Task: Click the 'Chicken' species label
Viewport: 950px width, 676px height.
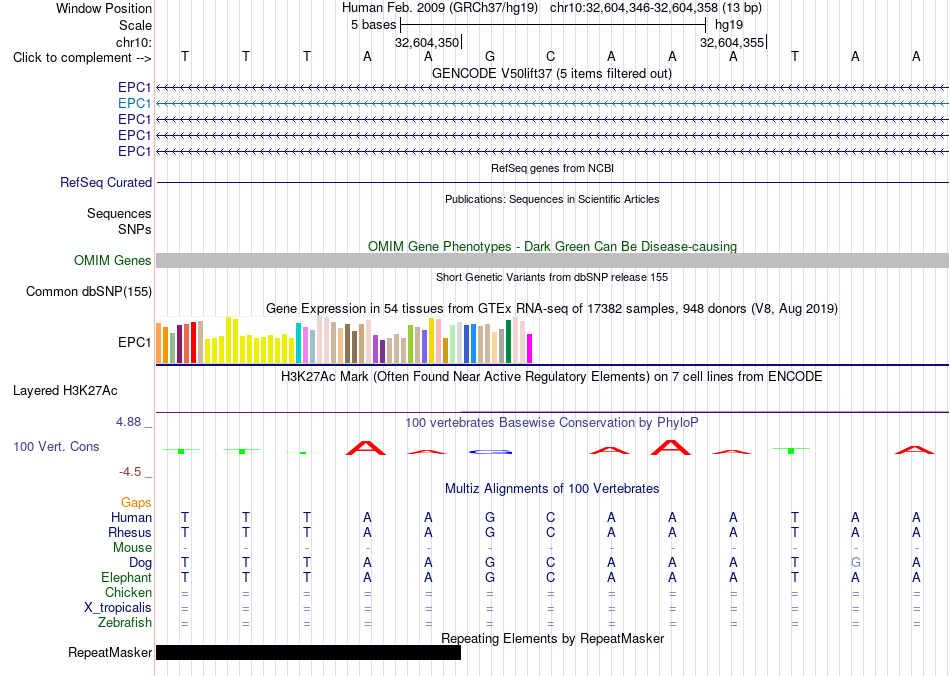Action: point(128,592)
